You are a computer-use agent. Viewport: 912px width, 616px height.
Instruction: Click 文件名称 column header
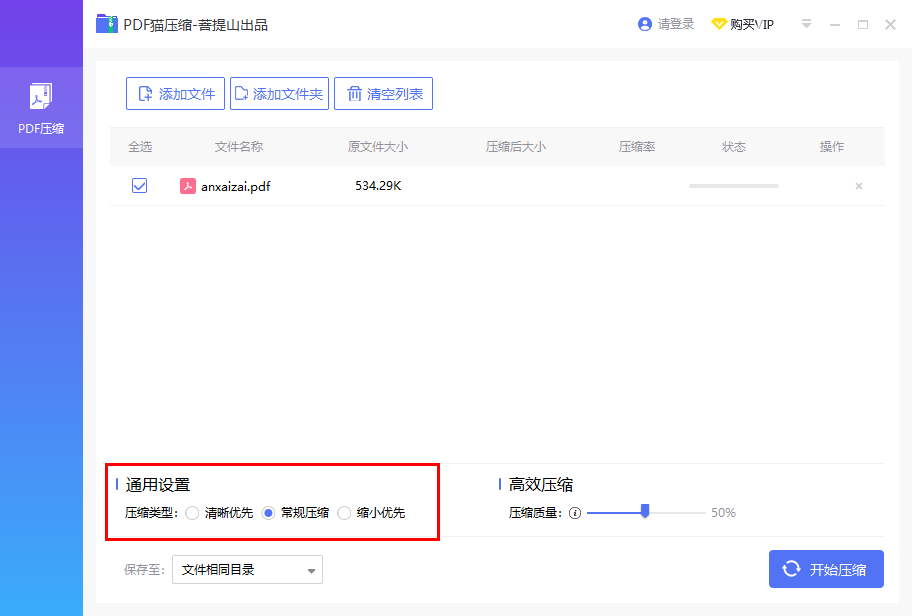pos(239,147)
